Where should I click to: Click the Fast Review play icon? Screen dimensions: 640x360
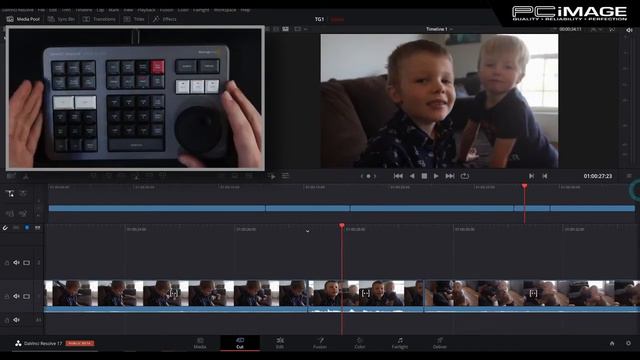(x=272, y=176)
